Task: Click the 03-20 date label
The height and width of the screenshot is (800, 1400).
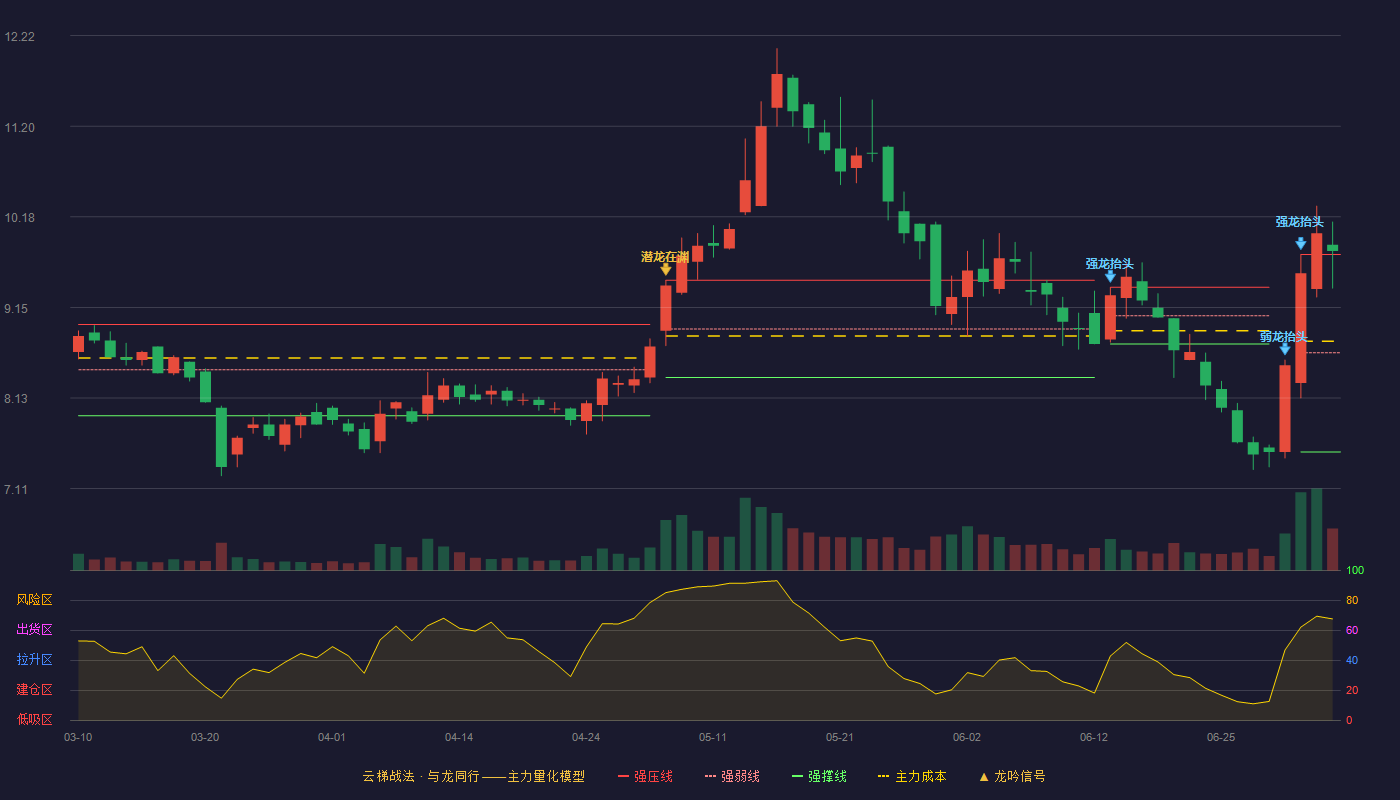Action: click(x=205, y=737)
